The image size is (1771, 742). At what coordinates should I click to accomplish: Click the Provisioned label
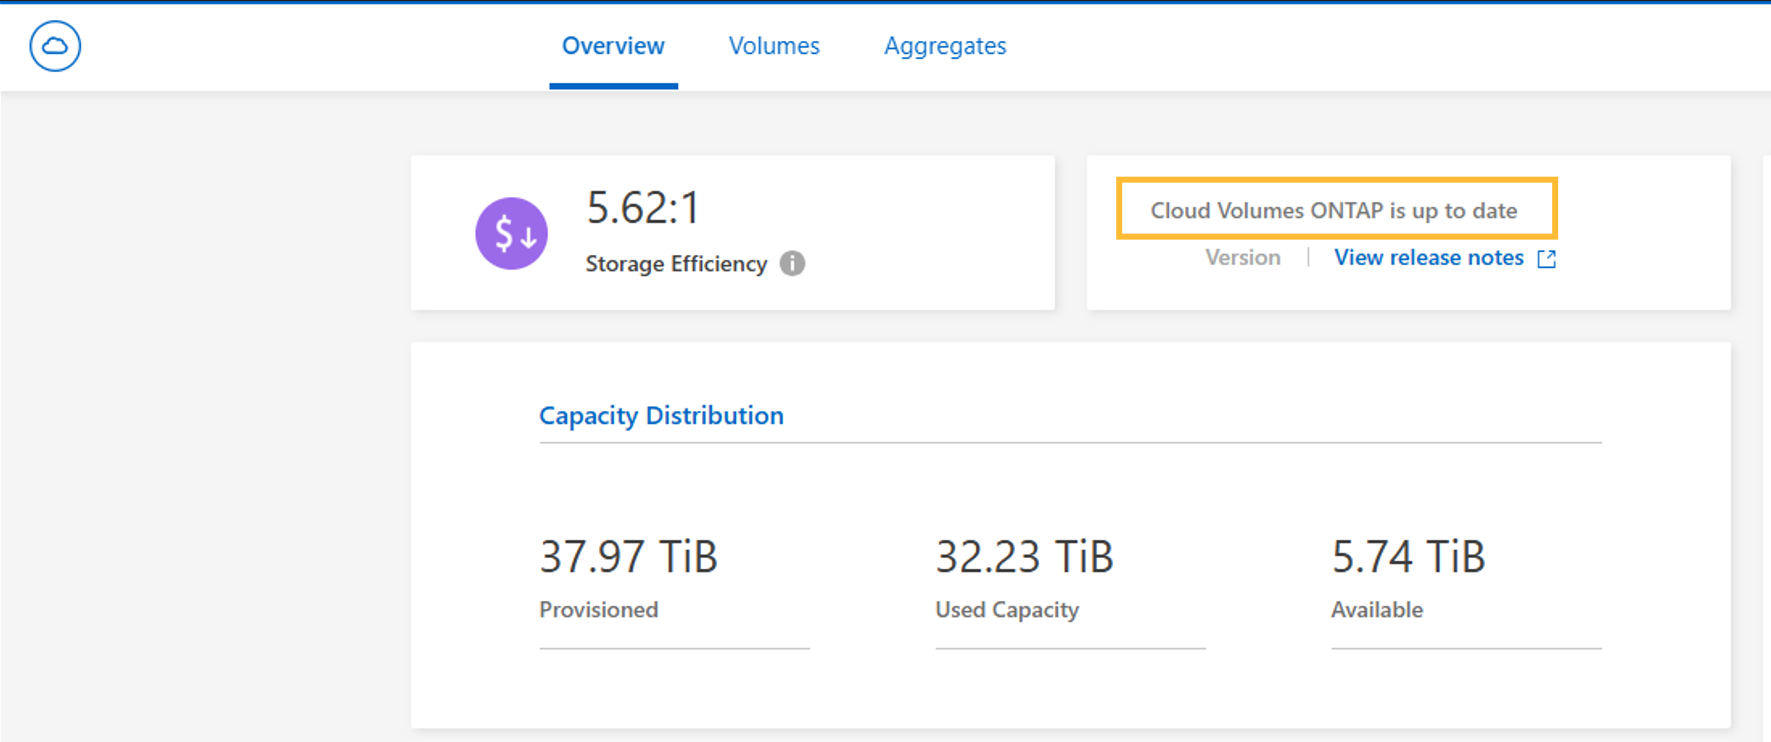[598, 610]
